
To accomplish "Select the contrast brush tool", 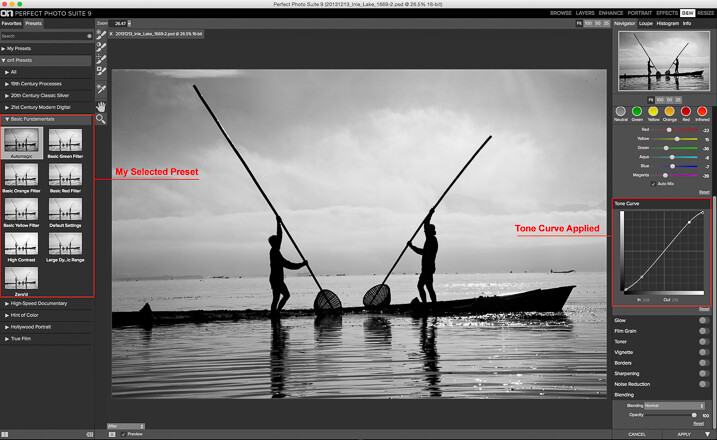I will [x=101, y=47].
